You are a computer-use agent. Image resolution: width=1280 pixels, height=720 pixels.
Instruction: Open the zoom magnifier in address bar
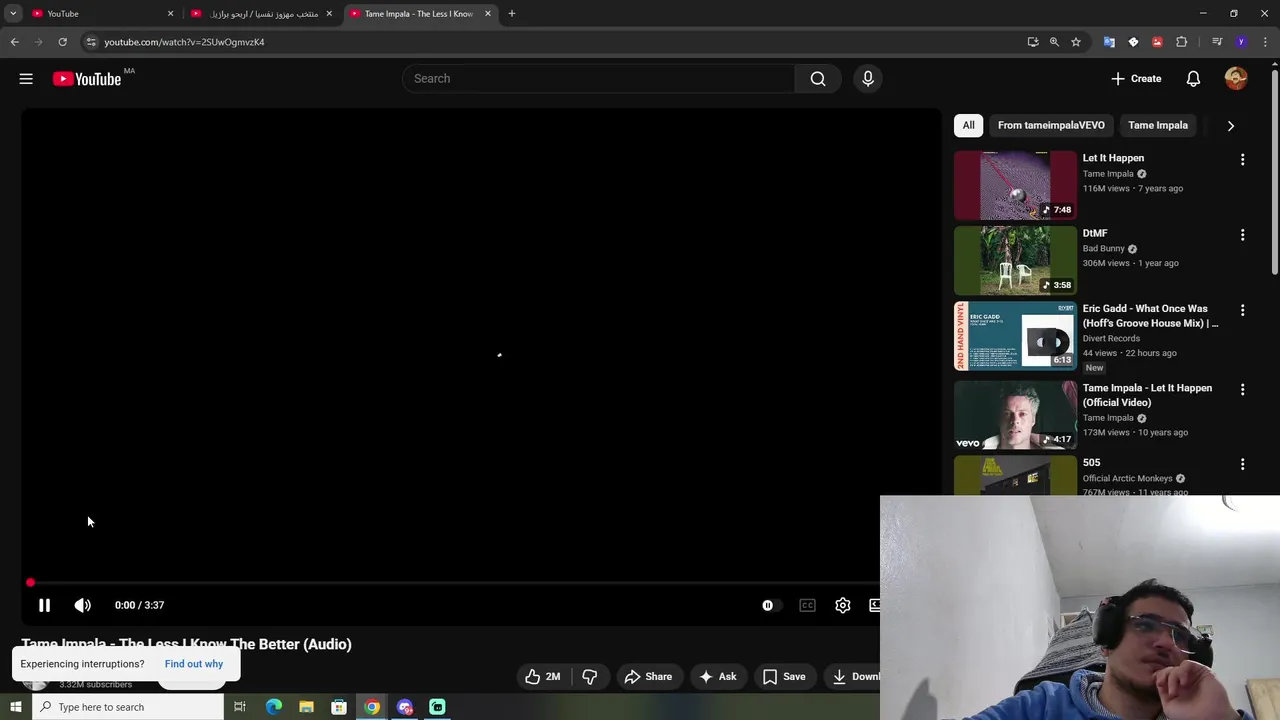coord(1054,42)
